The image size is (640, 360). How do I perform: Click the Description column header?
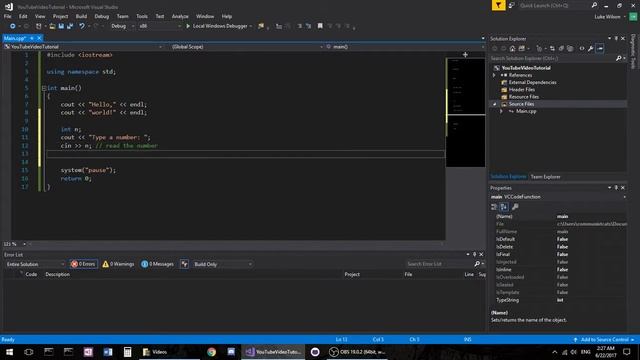pos(58,275)
